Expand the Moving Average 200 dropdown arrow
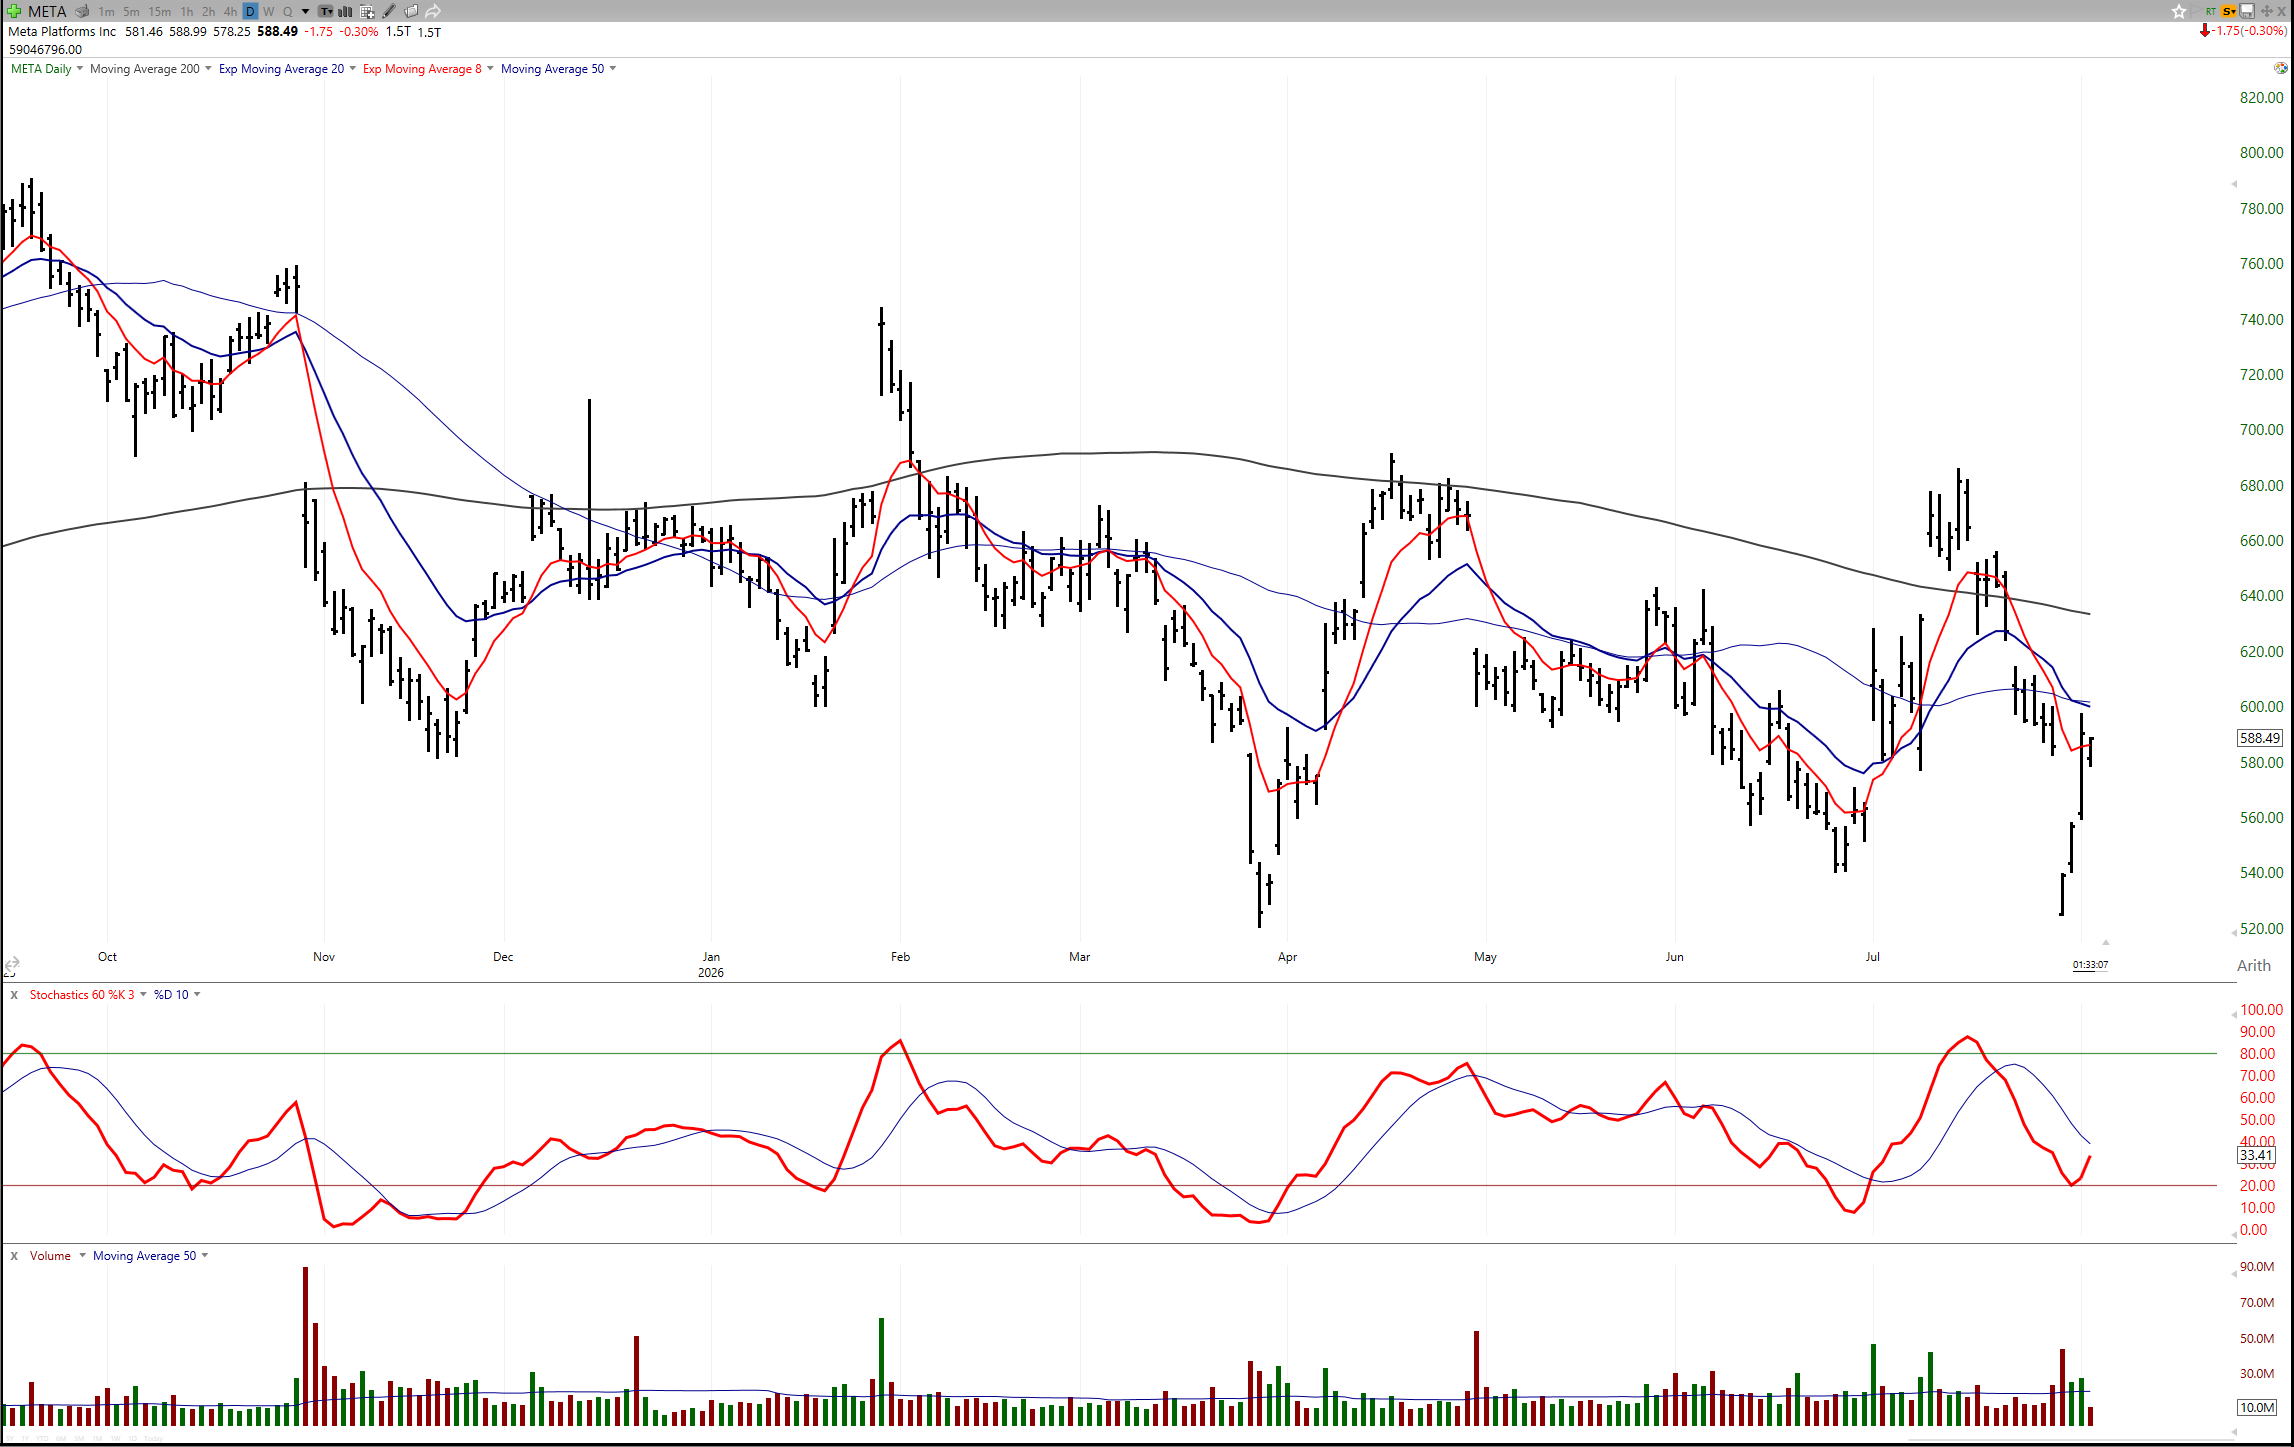This screenshot has height=1447, width=2294. tap(208, 69)
